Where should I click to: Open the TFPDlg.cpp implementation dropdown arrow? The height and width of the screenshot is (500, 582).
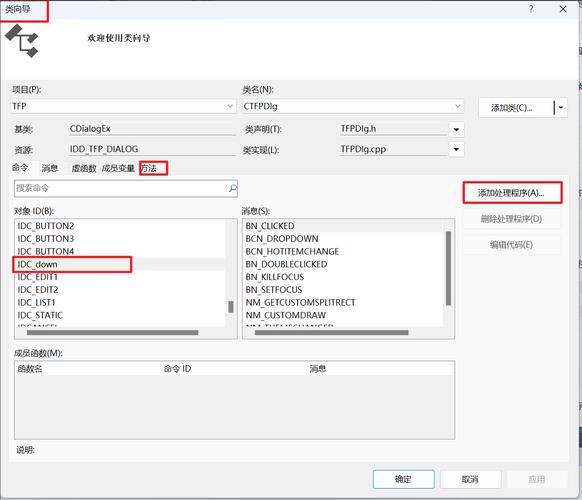(x=457, y=150)
